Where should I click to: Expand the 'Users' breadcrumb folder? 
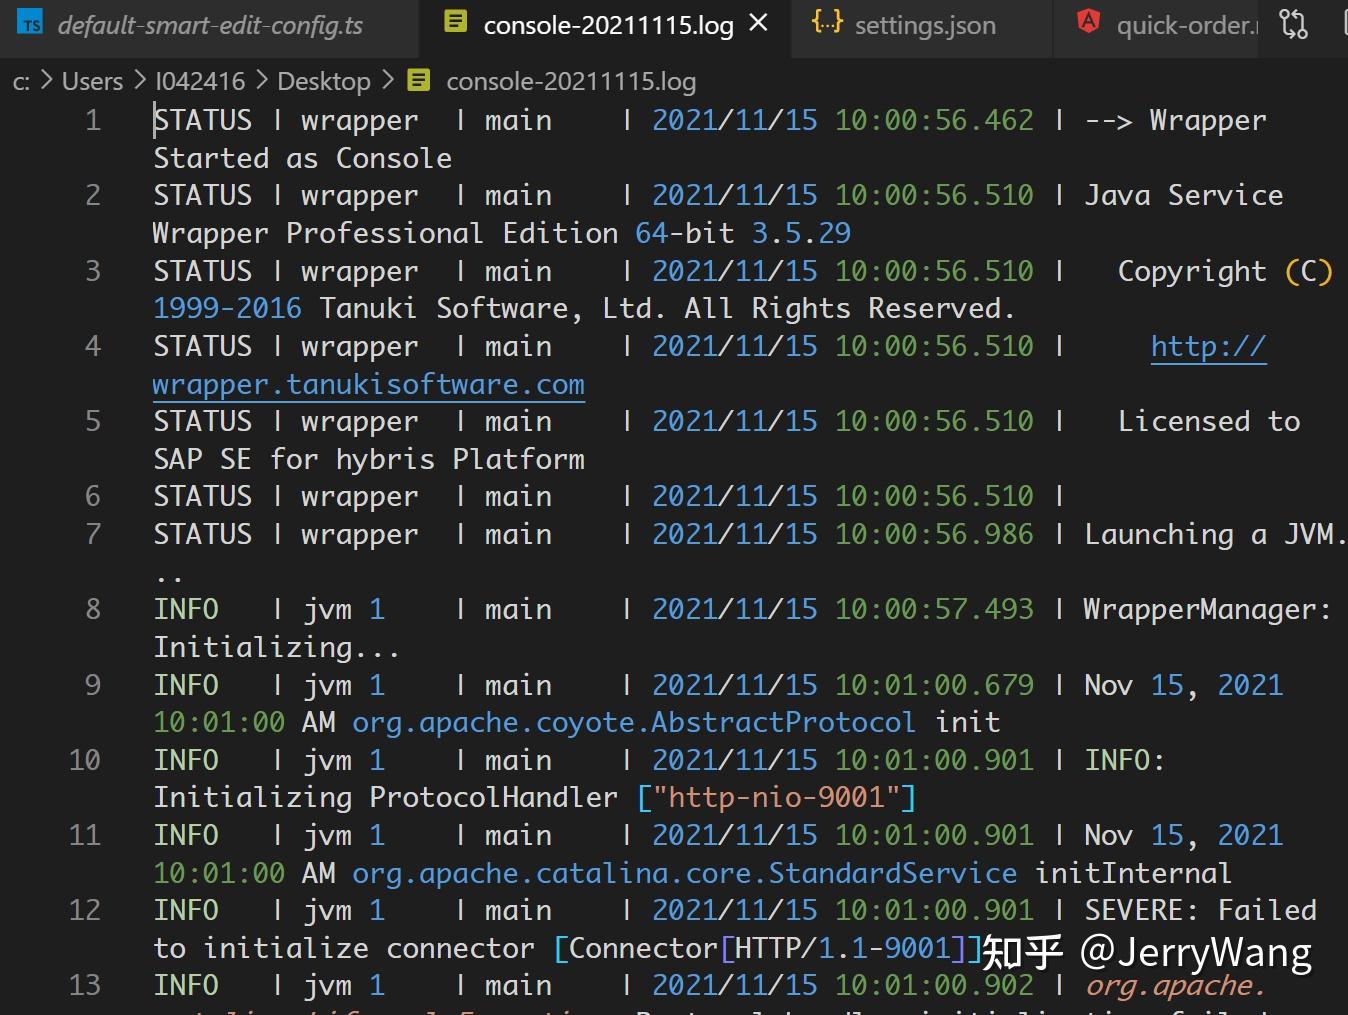92,81
